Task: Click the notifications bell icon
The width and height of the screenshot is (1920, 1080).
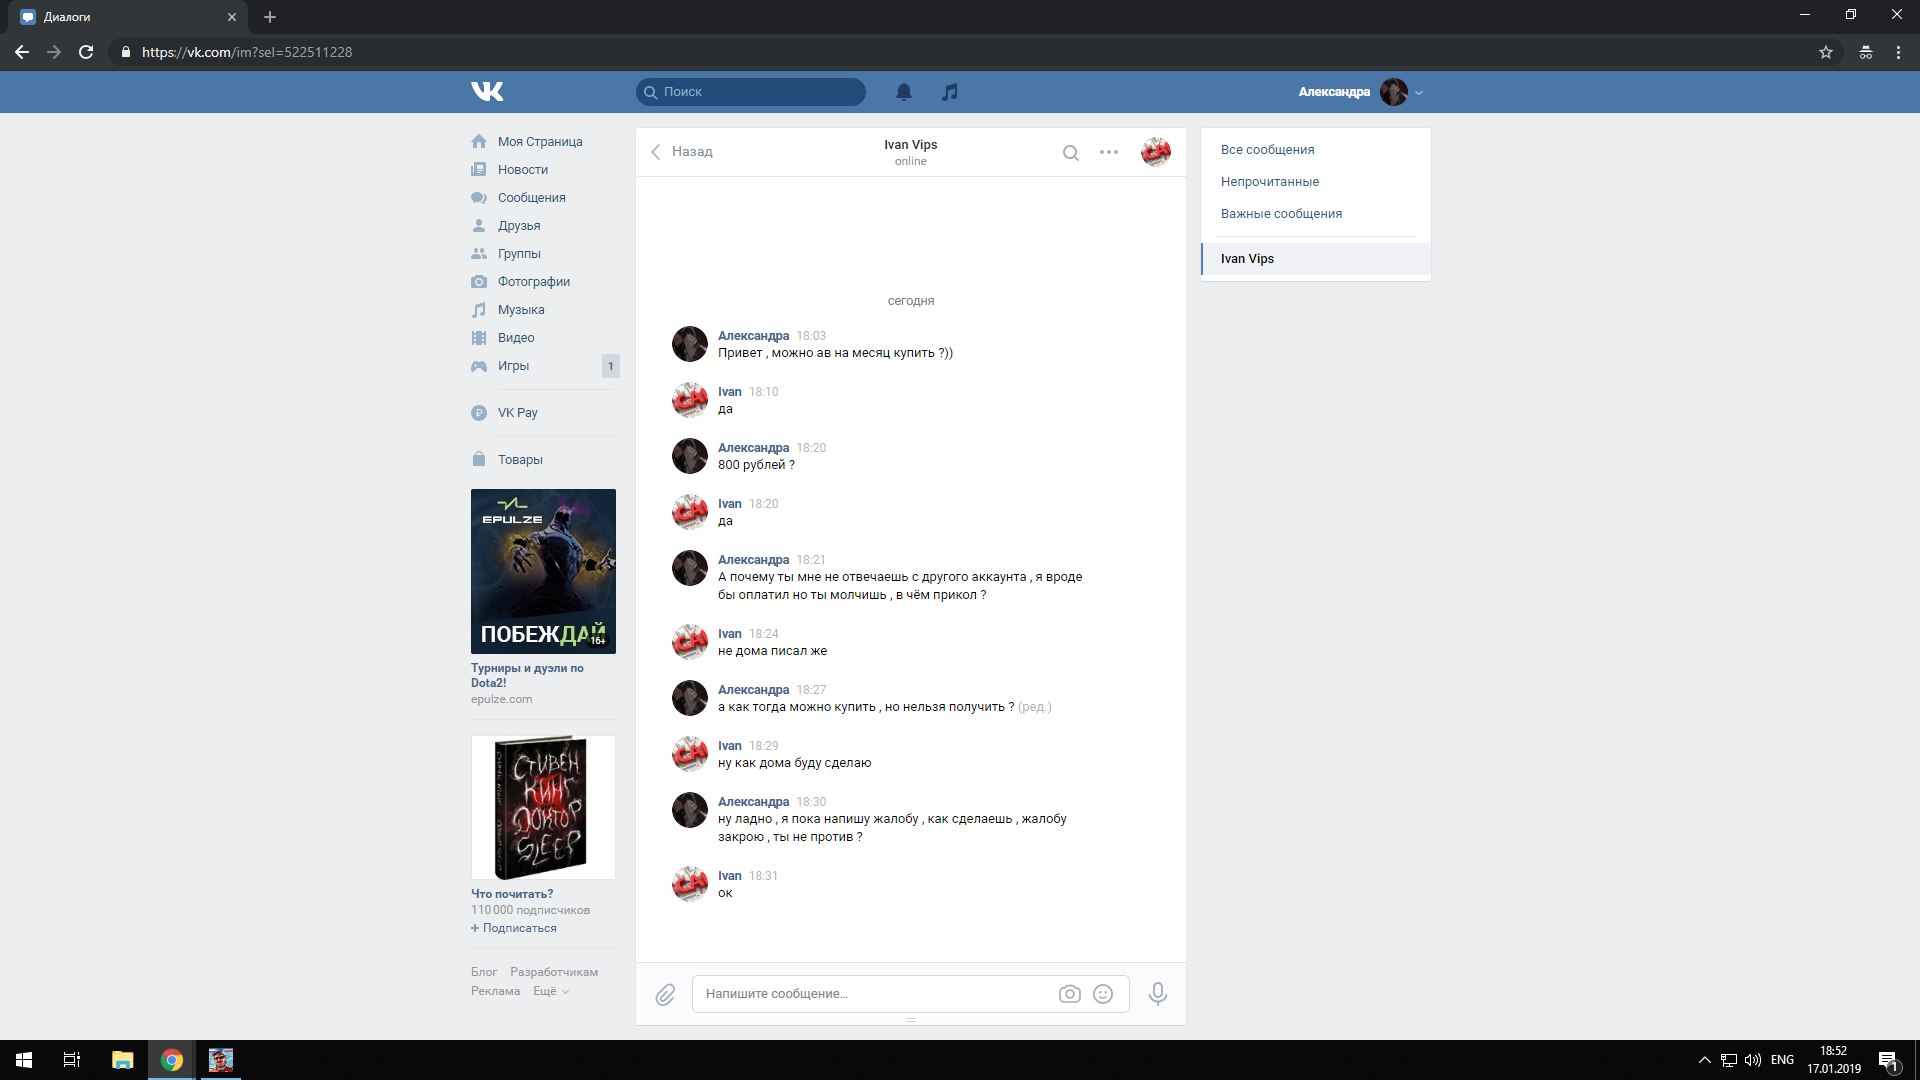Action: point(904,92)
